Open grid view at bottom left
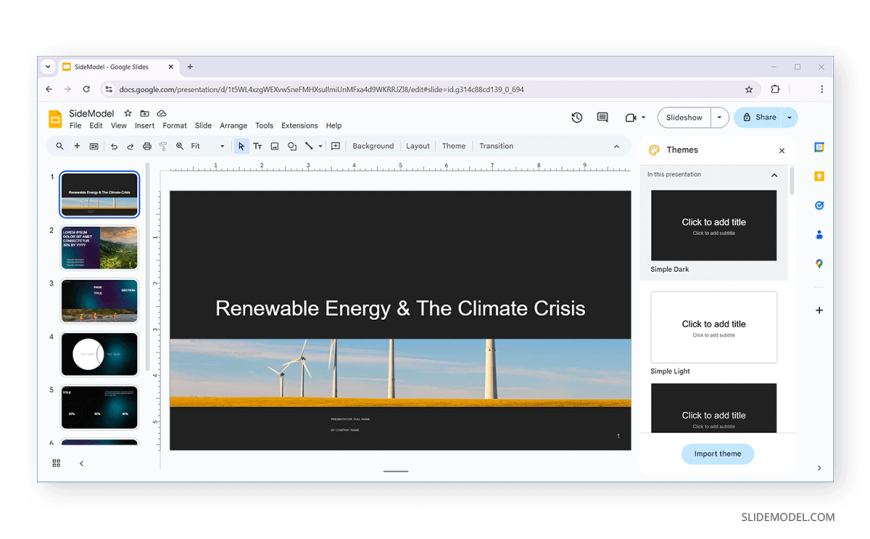 tap(56, 463)
